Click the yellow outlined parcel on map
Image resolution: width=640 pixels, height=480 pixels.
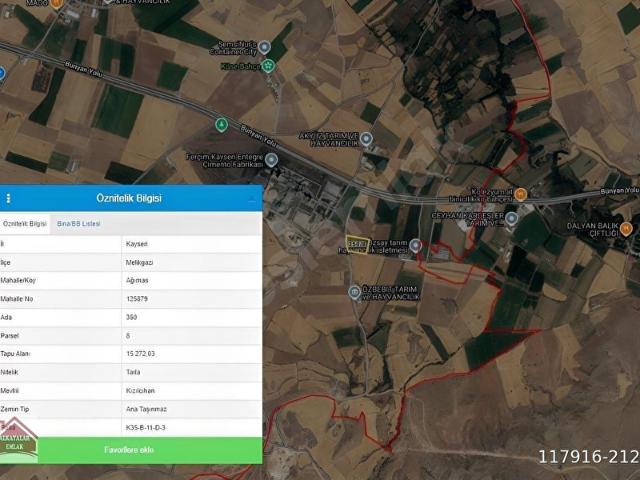tap(358, 245)
